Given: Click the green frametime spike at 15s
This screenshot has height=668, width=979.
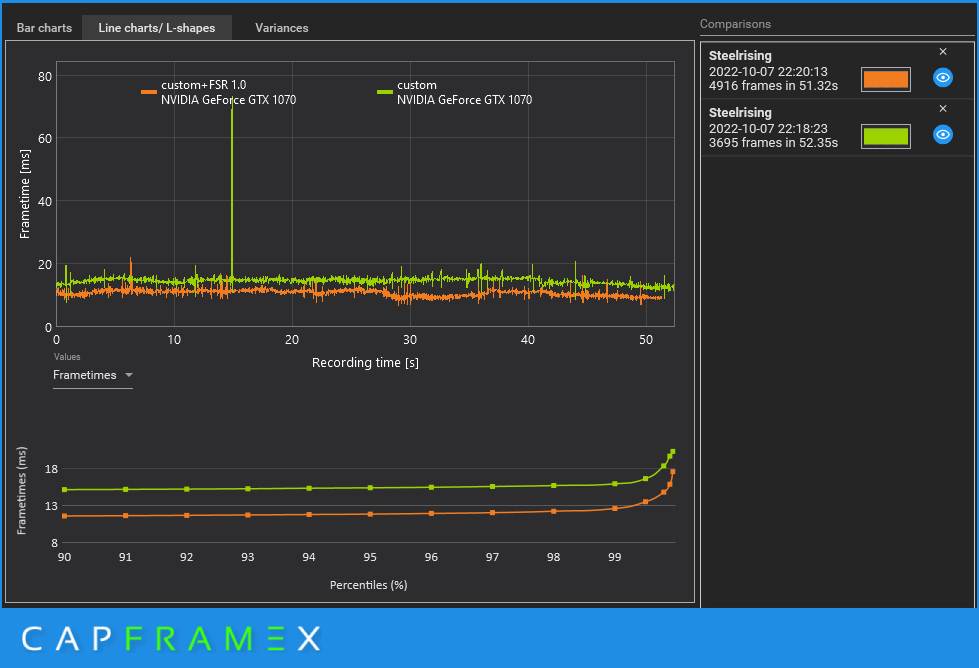Looking at the screenshot, I should pos(232,187).
